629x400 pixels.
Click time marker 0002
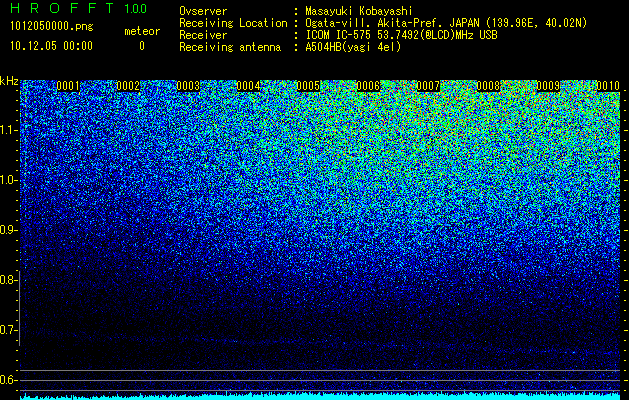(x=128, y=86)
